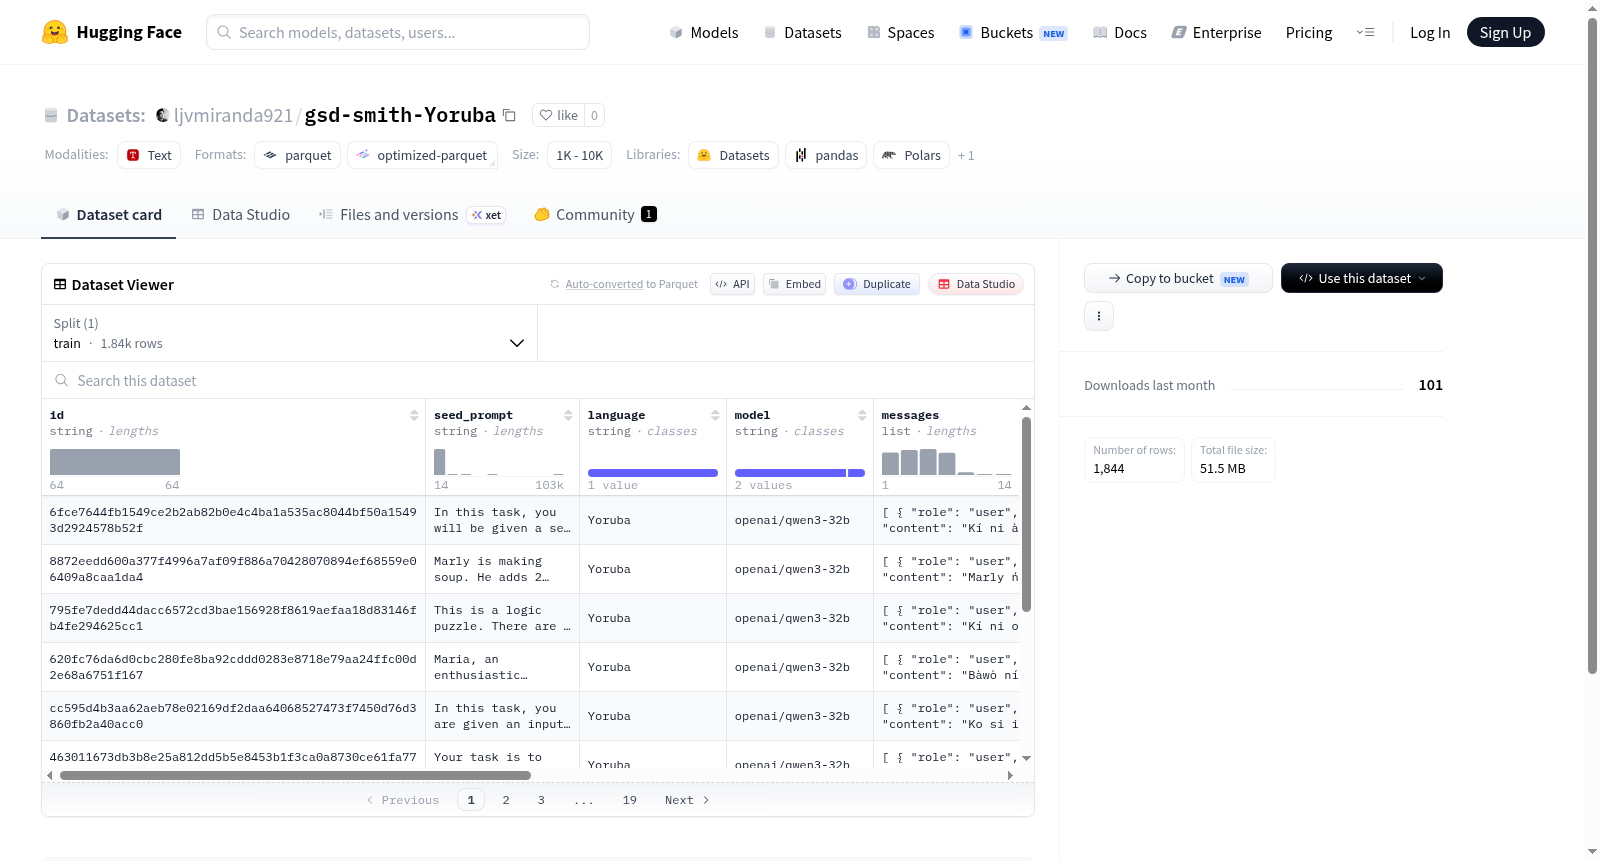Image resolution: width=1600 pixels, height=861 pixels.
Task: Click Copy to bucket button
Action: pos(1178,278)
